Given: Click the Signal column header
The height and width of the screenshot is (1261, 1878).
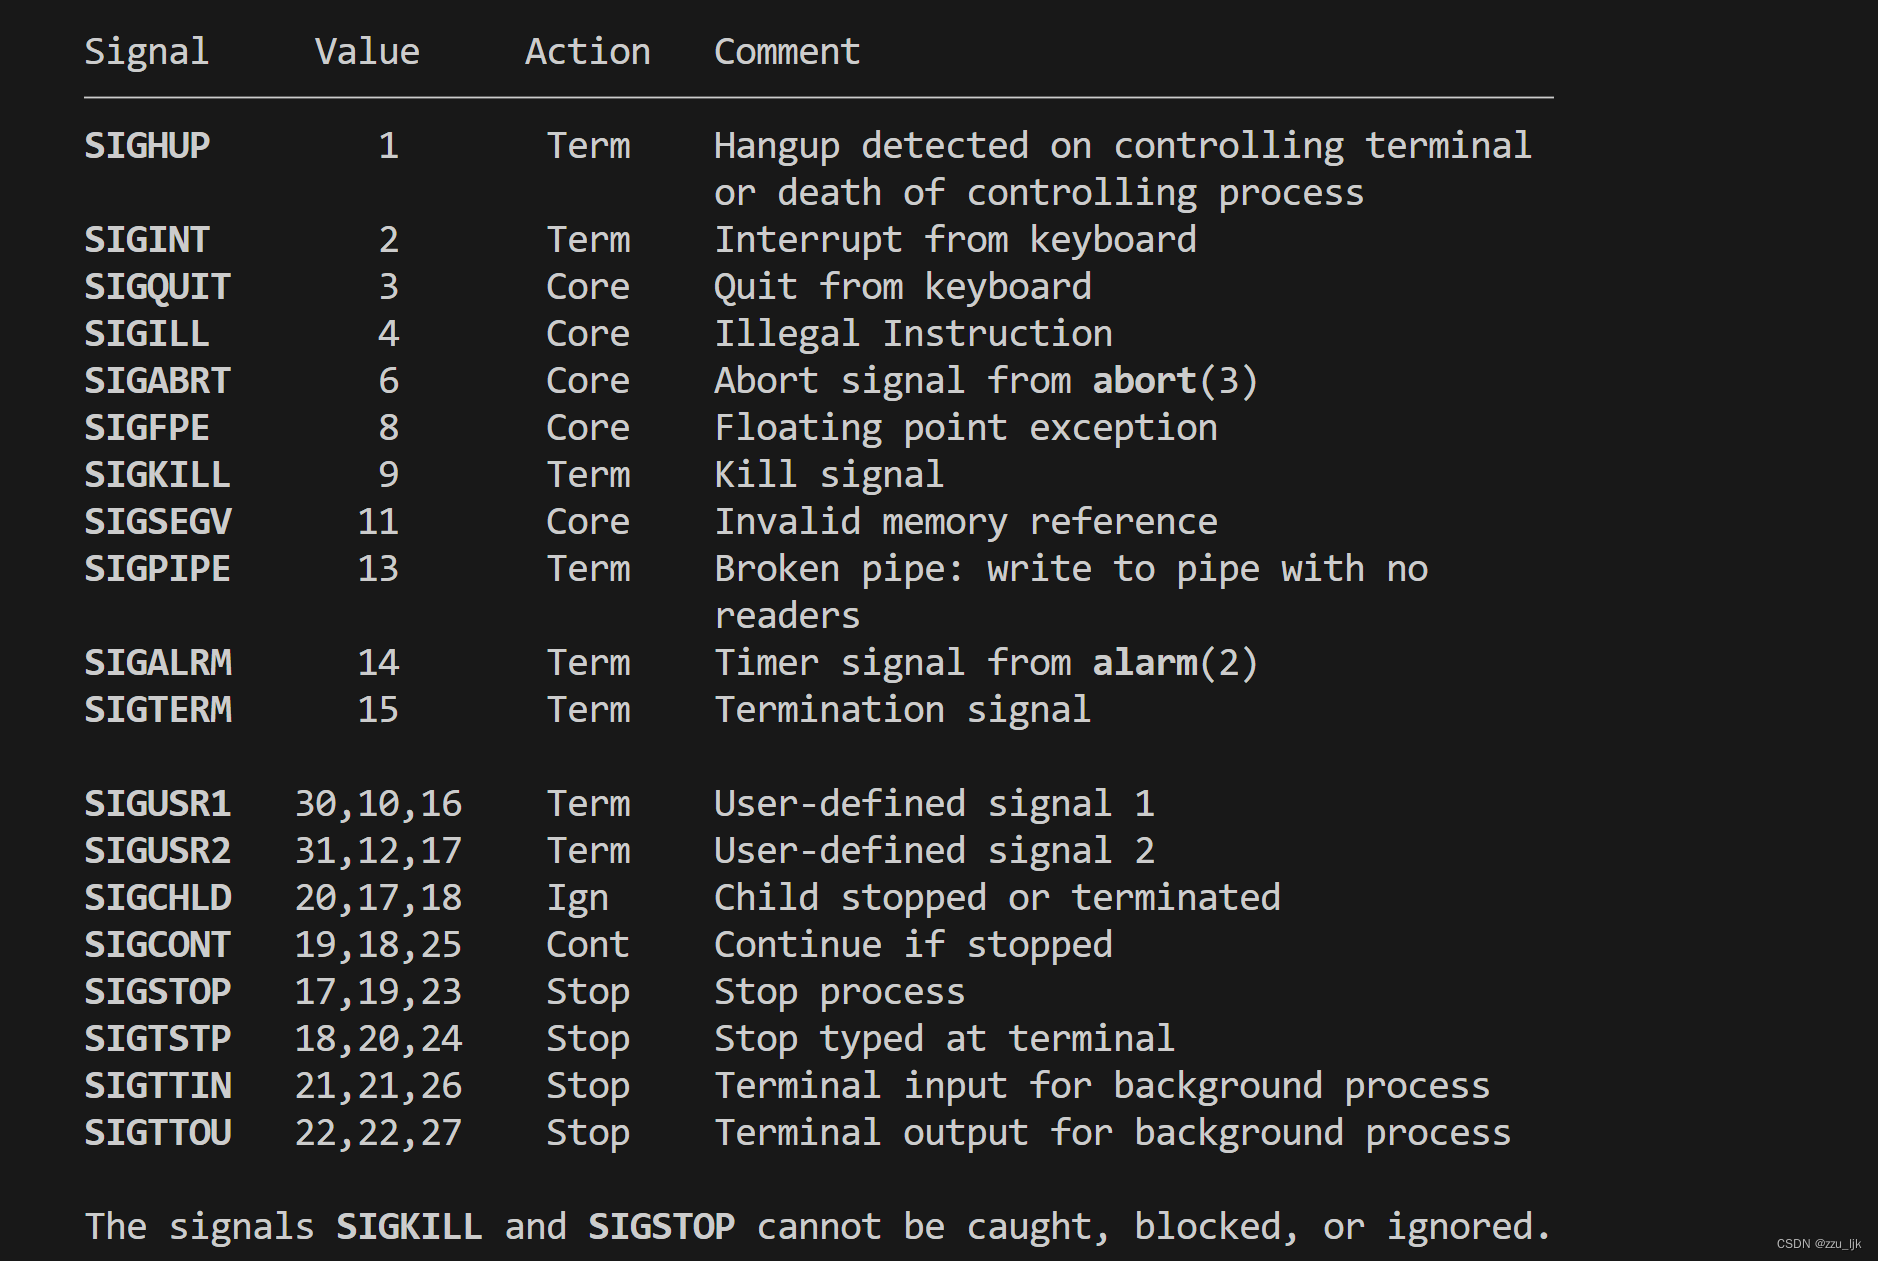Looking at the screenshot, I should [147, 52].
